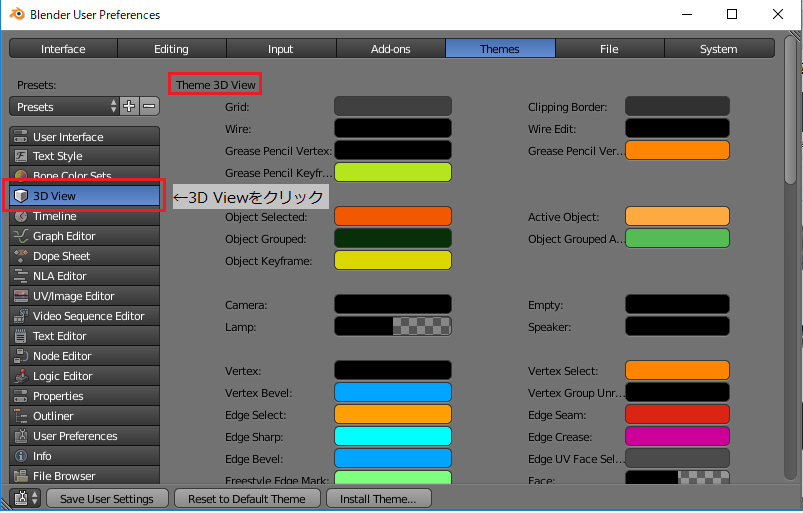The width and height of the screenshot is (803, 513).
Task: Select Timeline theme entry
Action: [84, 216]
